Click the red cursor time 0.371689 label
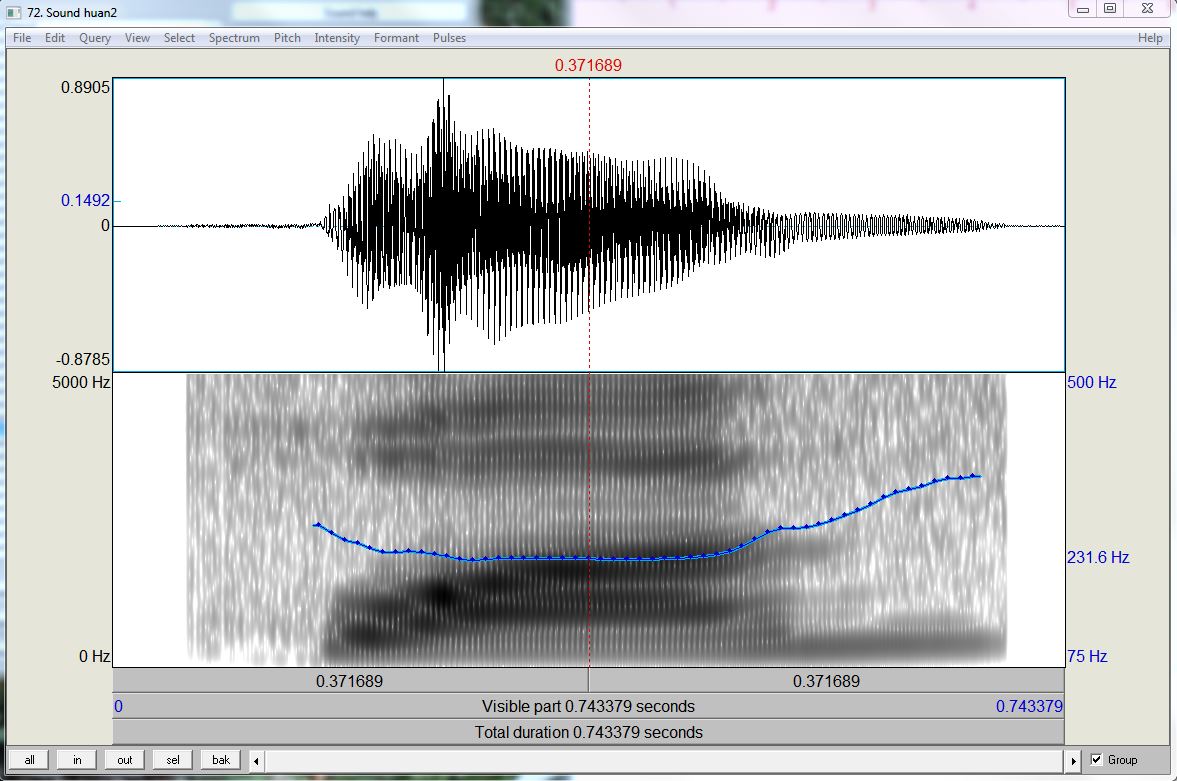 coord(588,65)
